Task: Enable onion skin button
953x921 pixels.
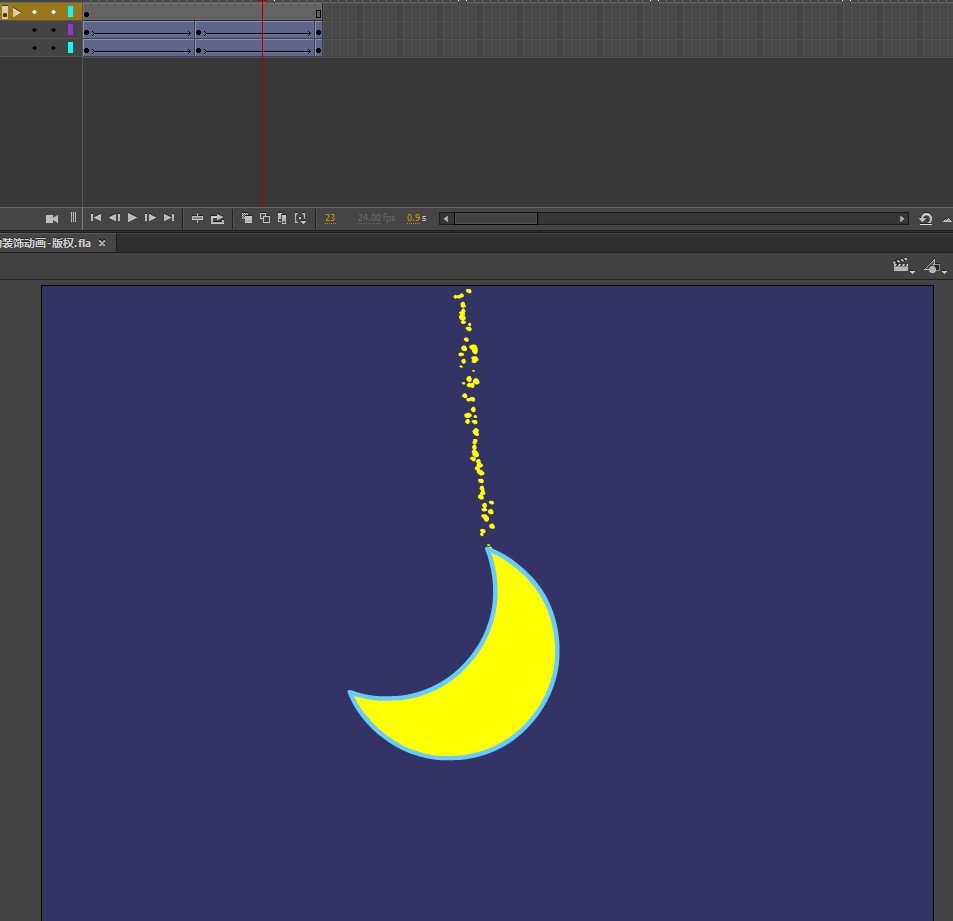Action: (247, 218)
